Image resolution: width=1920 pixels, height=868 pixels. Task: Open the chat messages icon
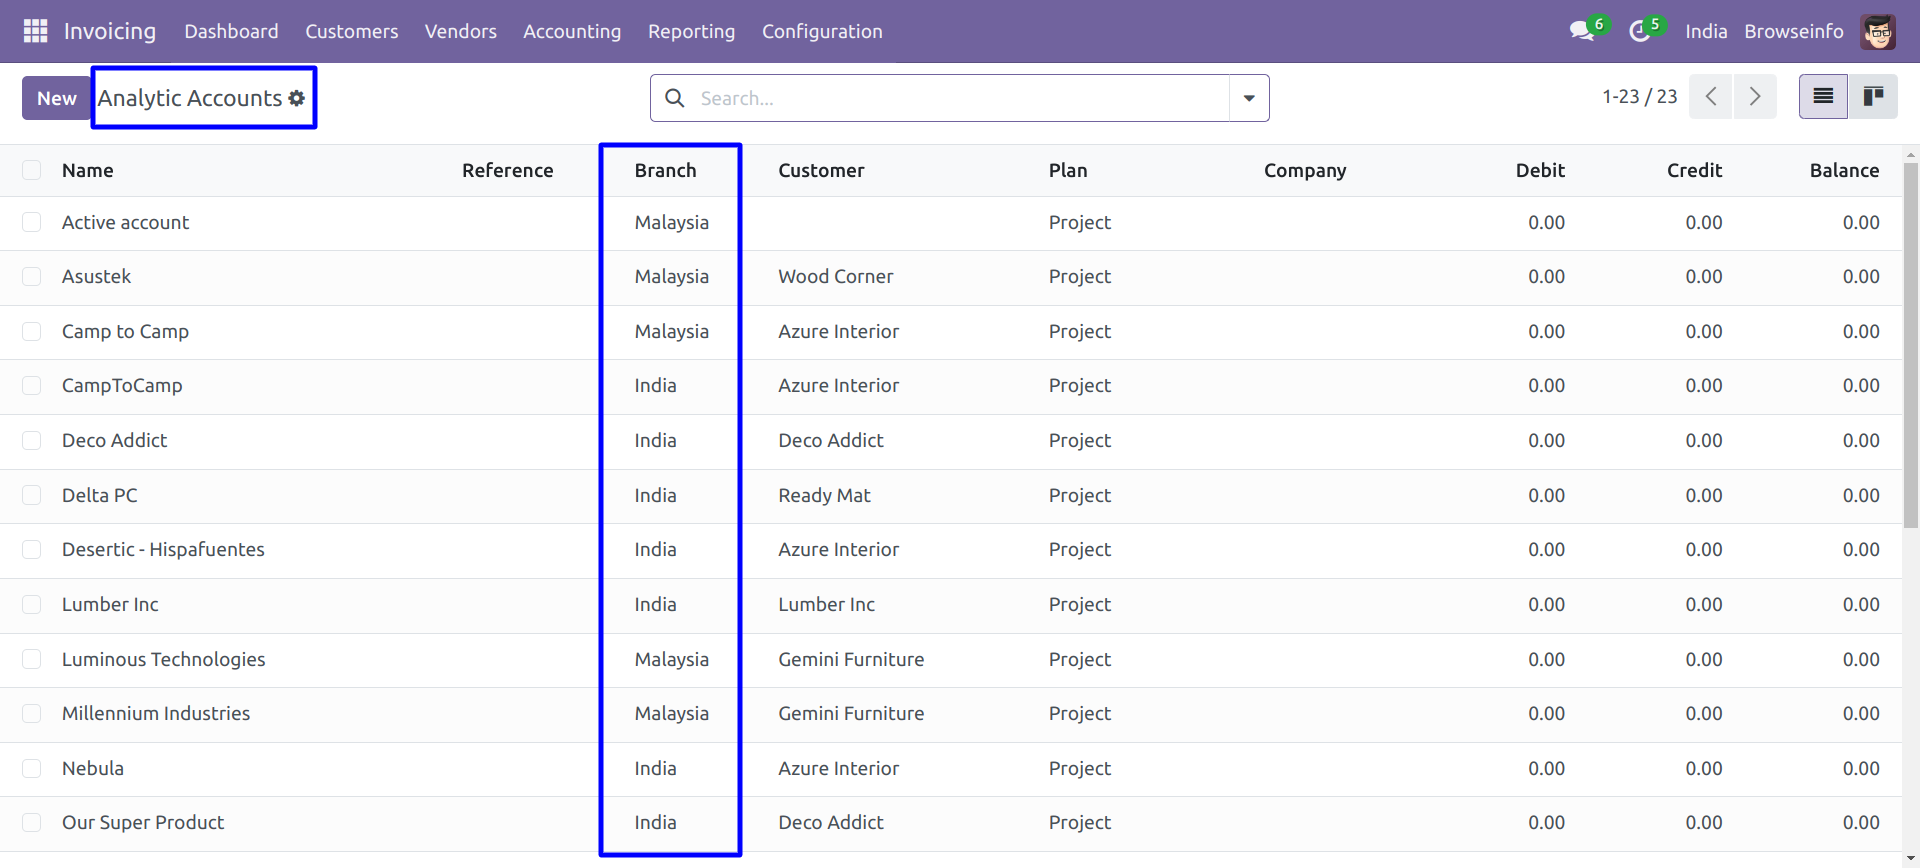pyautogui.click(x=1581, y=31)
